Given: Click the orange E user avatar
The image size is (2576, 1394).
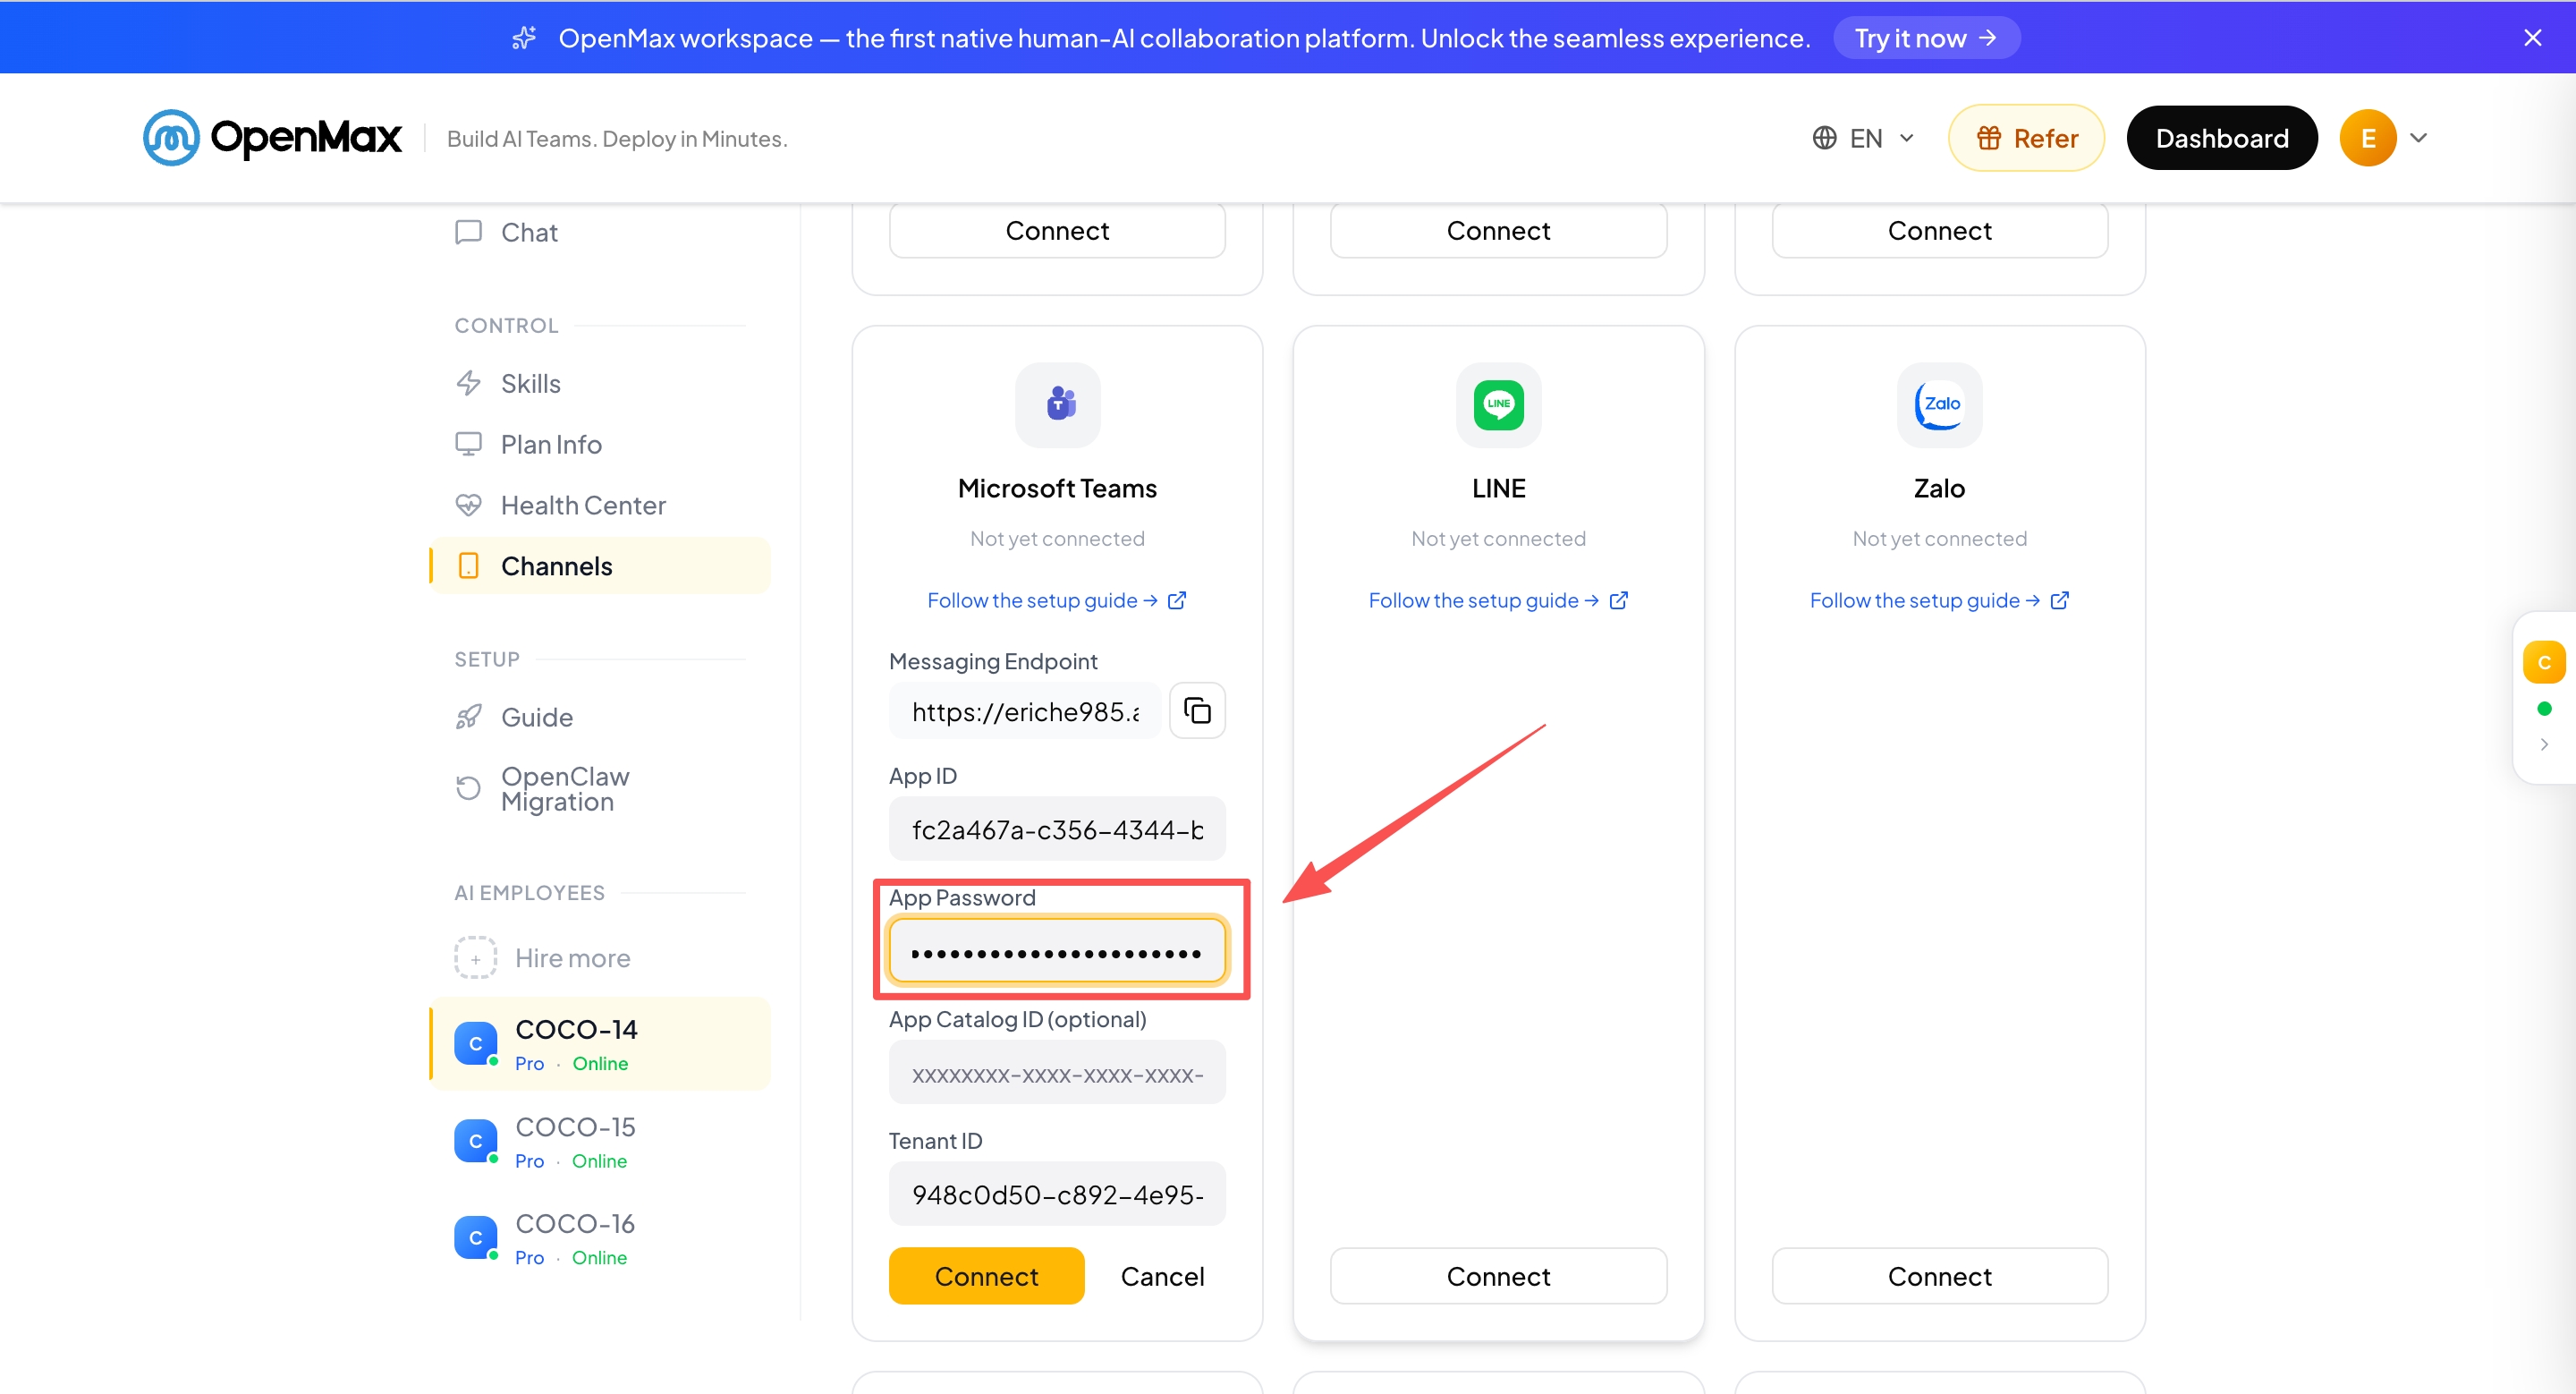Looking at the screenshot, I should pyautogui.click(x=2367, y=138).
